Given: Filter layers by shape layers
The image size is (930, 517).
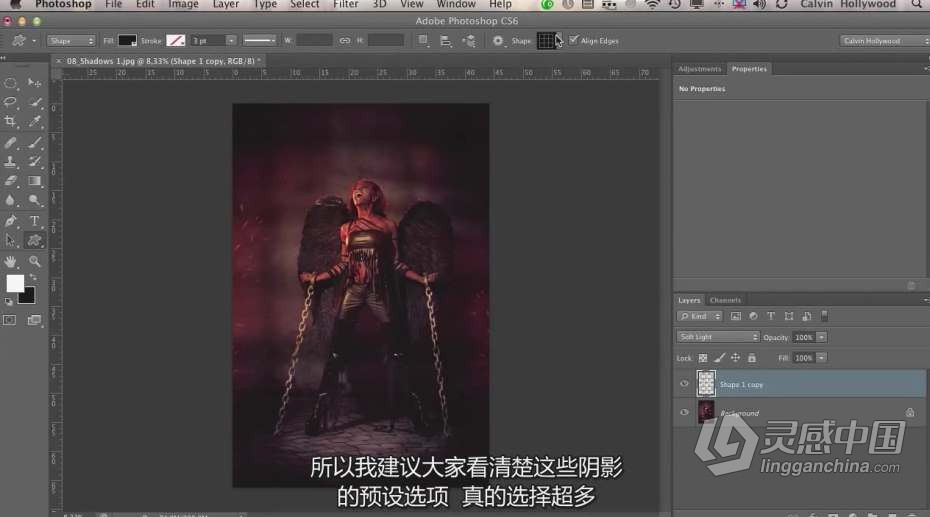Looking at the screenshot, I should click(789, 317).
